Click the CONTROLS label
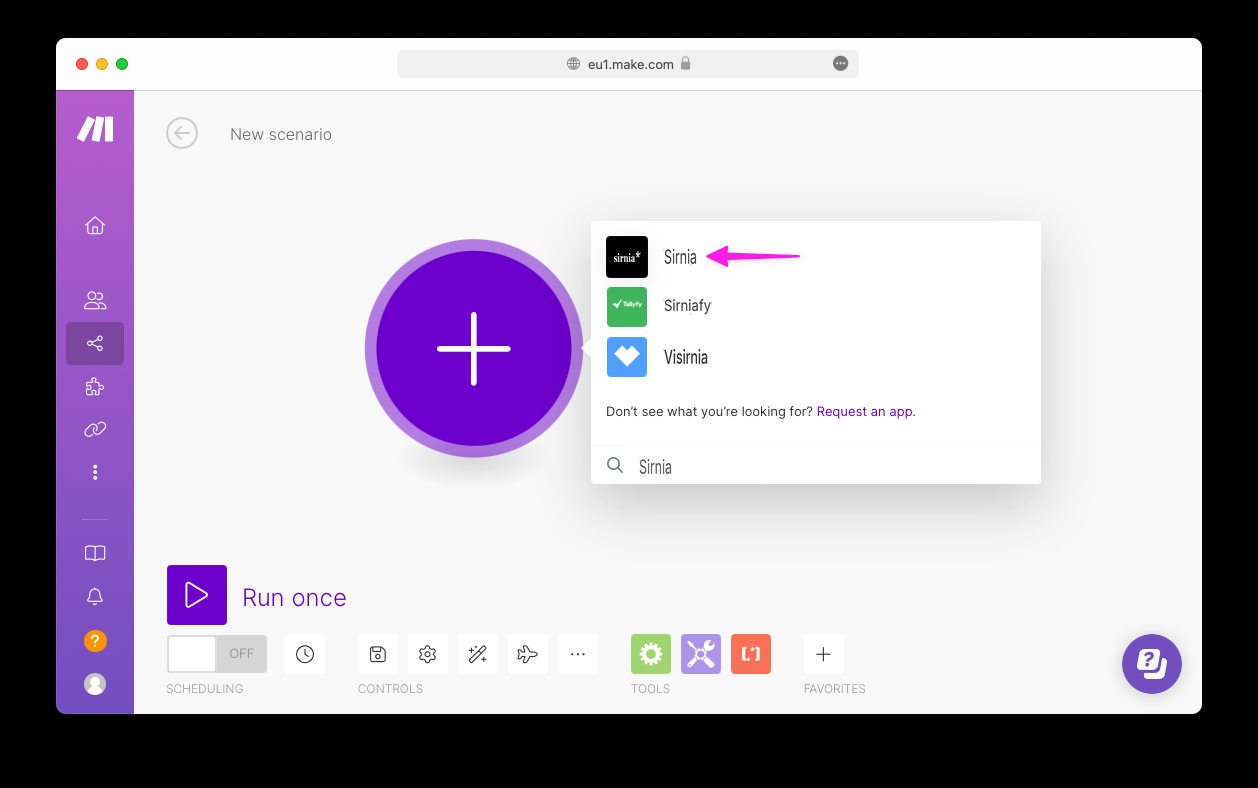 click(390, 689)
